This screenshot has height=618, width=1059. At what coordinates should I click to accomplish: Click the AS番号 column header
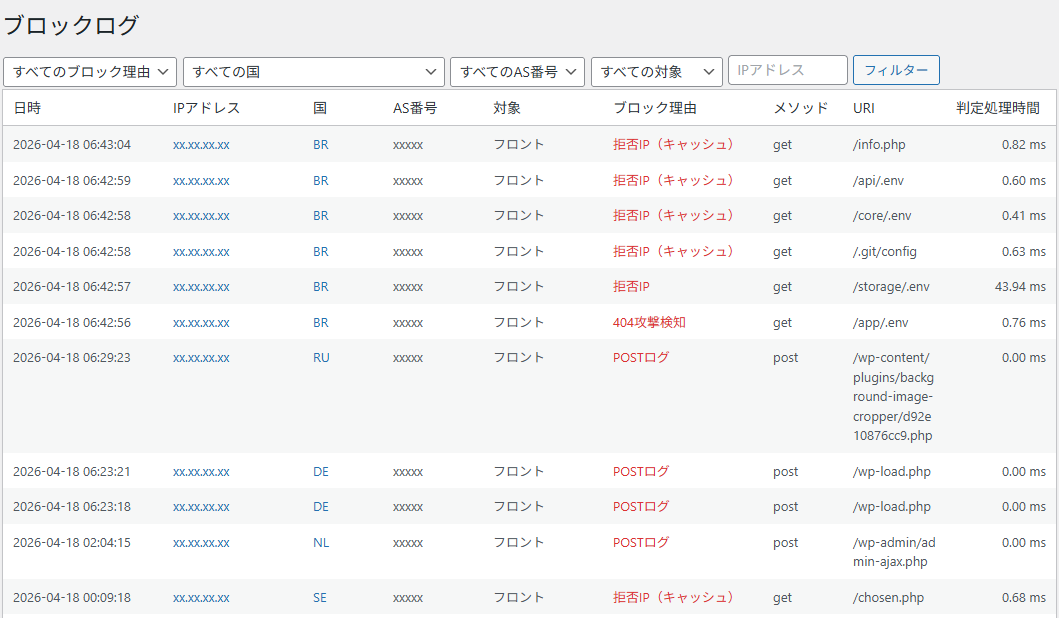(415, 108)
